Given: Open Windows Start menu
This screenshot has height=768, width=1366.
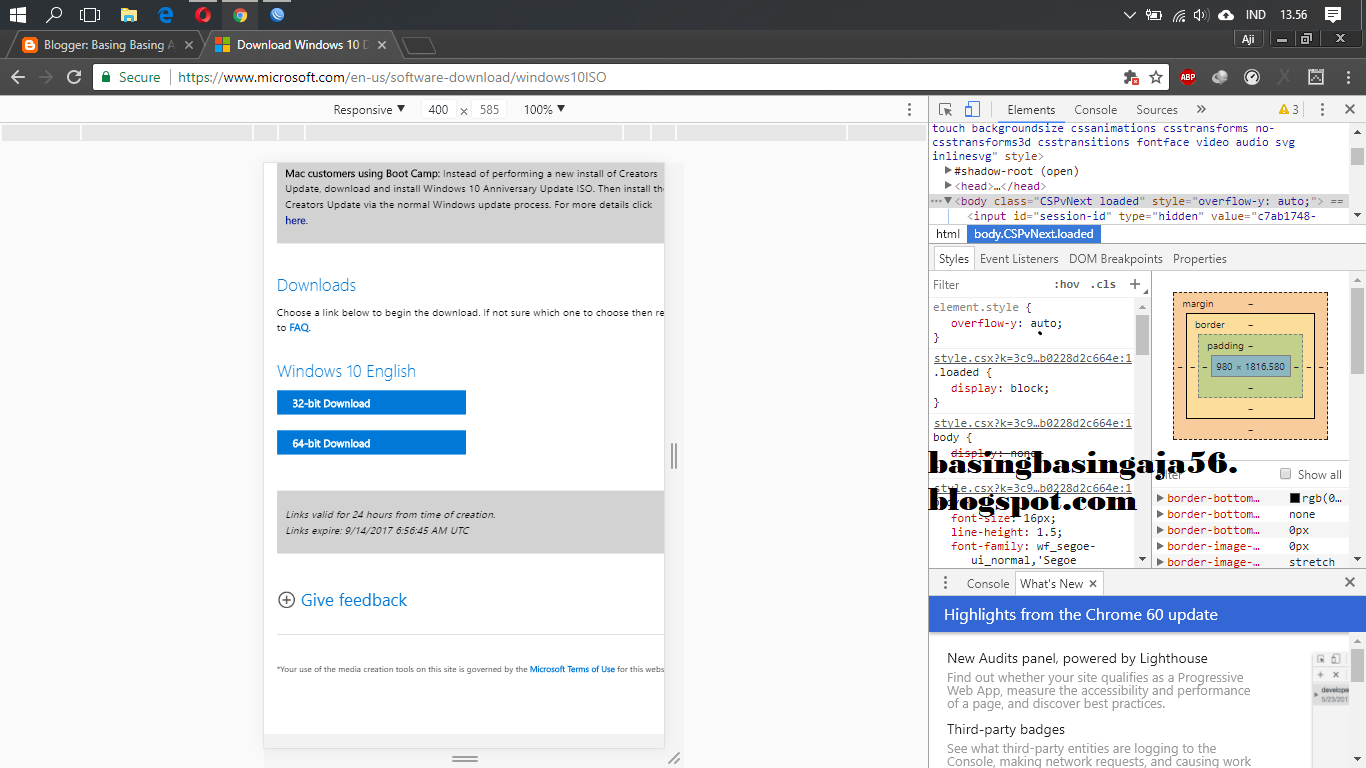Looking at the screenshot, I should click(x=18, y=15).
